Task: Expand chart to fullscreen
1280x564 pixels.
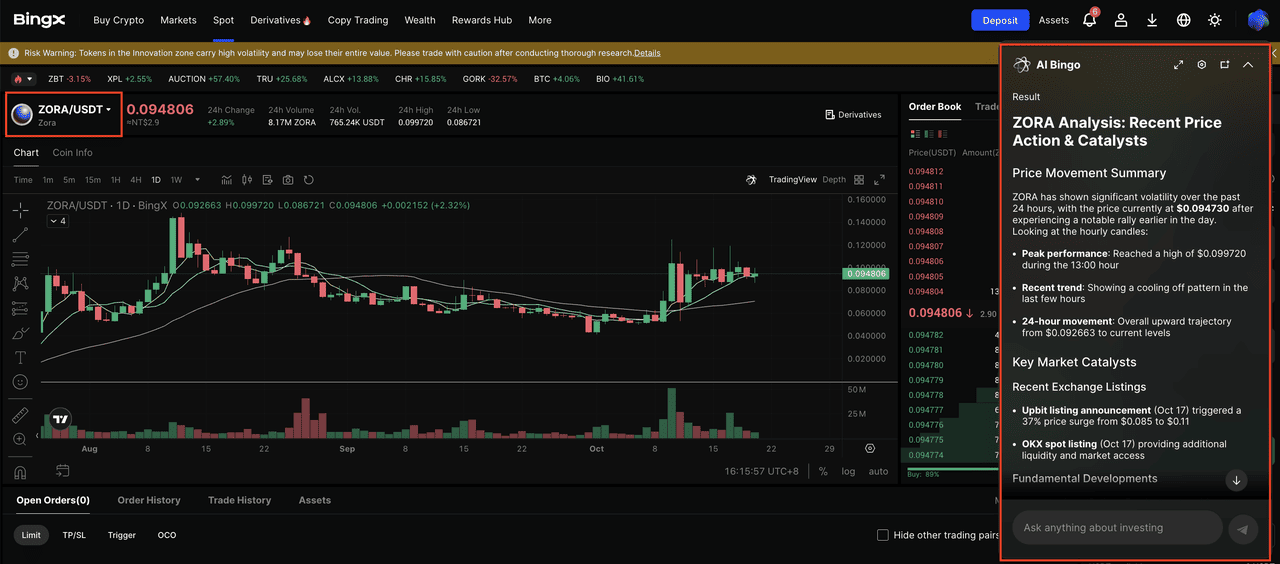Action: pyautogui.click(x=879, y=180)
